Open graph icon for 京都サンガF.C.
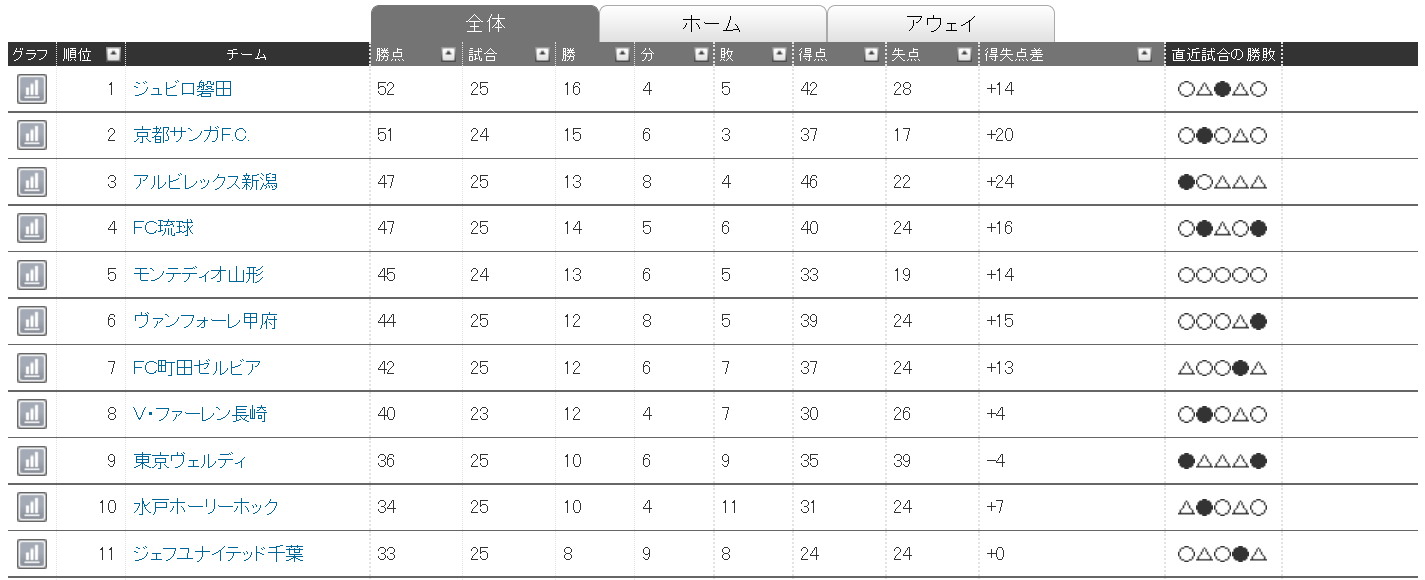The width and height of the screenshot is (1425, 580). point(32,135)
